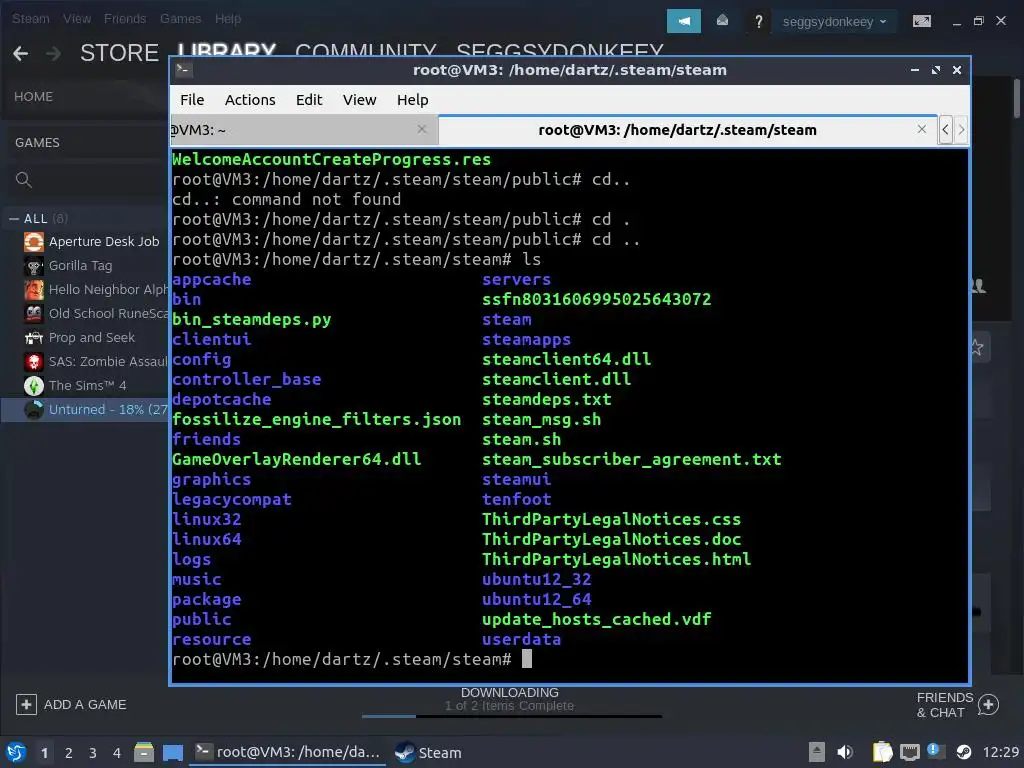
Task: Click 'steam_subscriber_agreement.txt' in terminal output
Action: [632, 460]
